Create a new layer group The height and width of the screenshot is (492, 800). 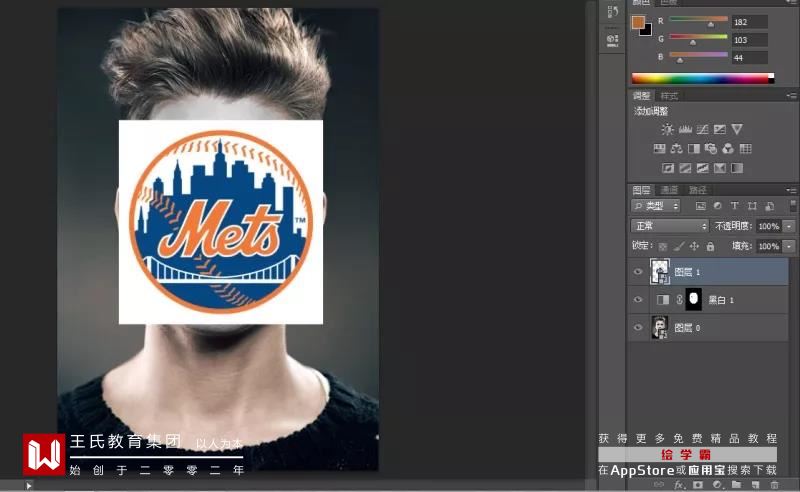(736, 485)
